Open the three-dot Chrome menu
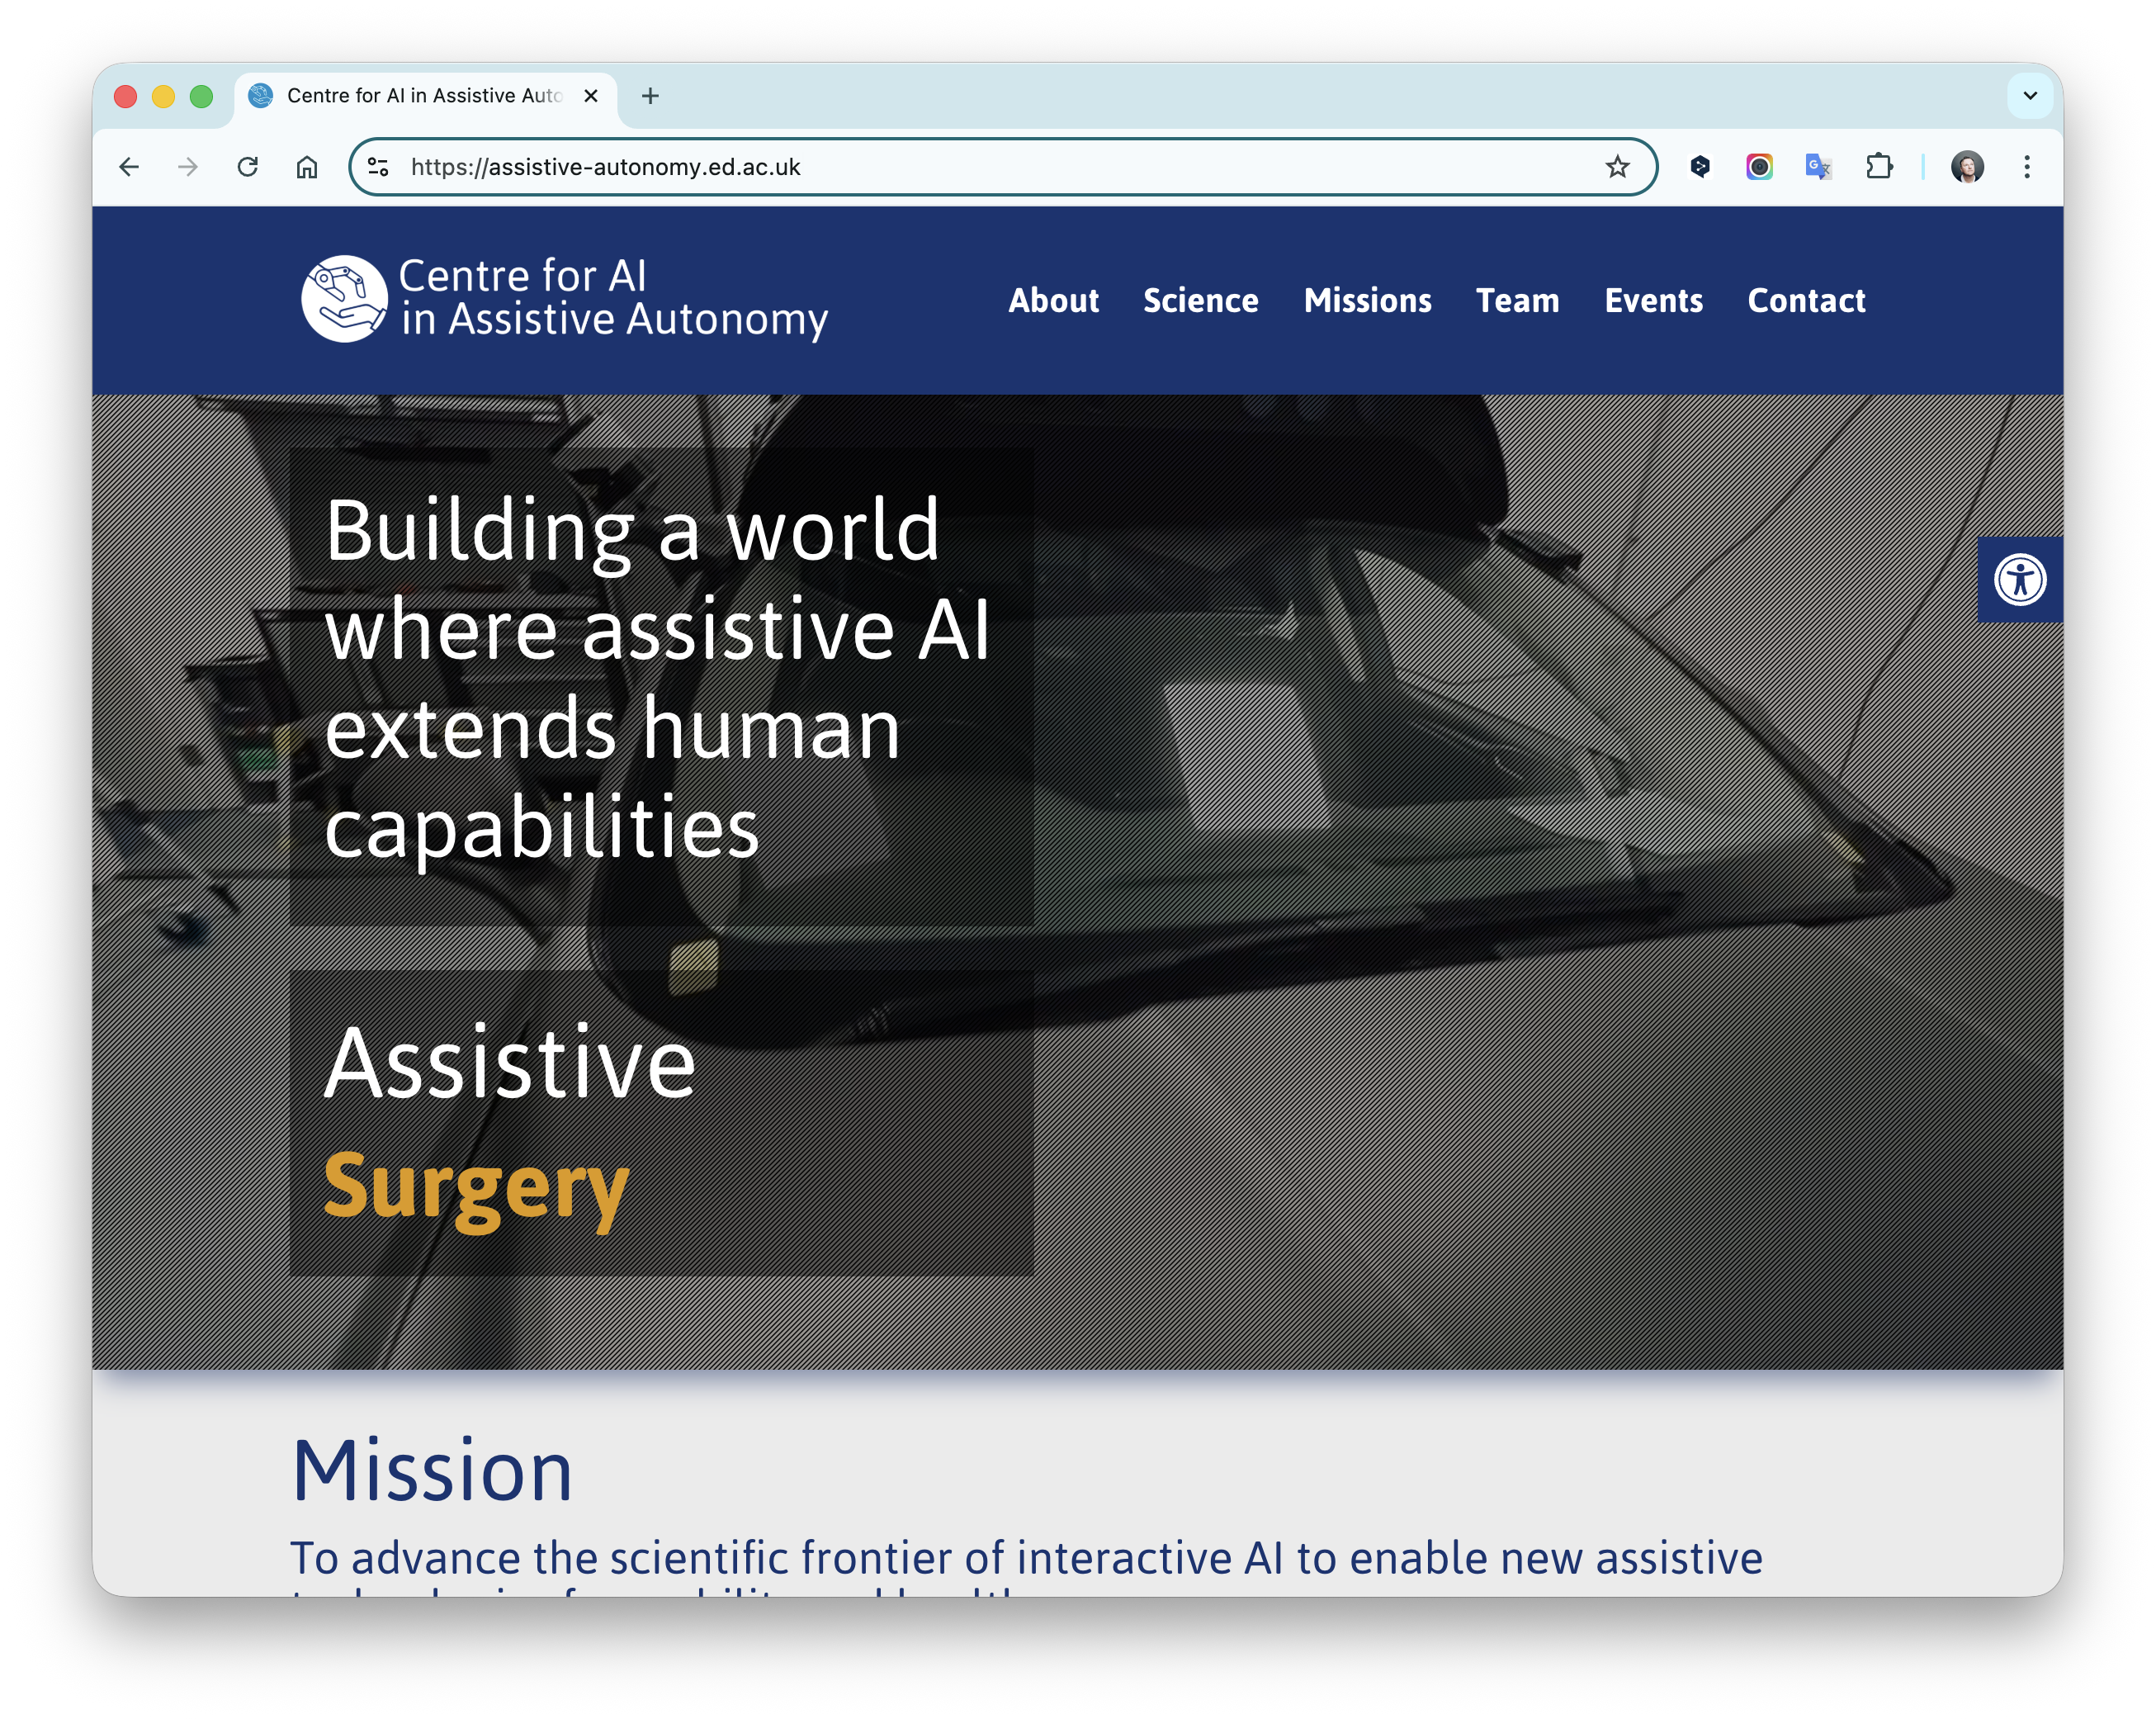 2026,167
